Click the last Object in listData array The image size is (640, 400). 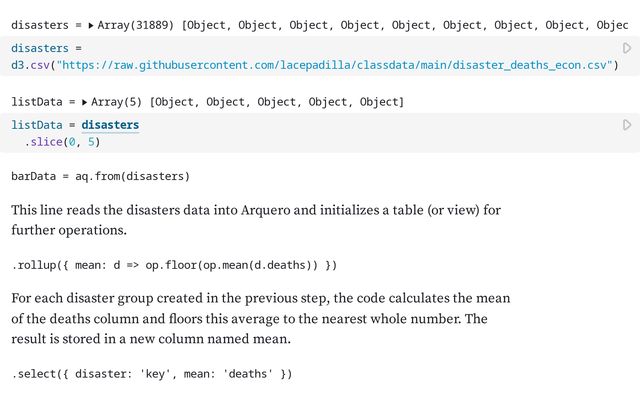pyautogui.click(x=379, y=102)
